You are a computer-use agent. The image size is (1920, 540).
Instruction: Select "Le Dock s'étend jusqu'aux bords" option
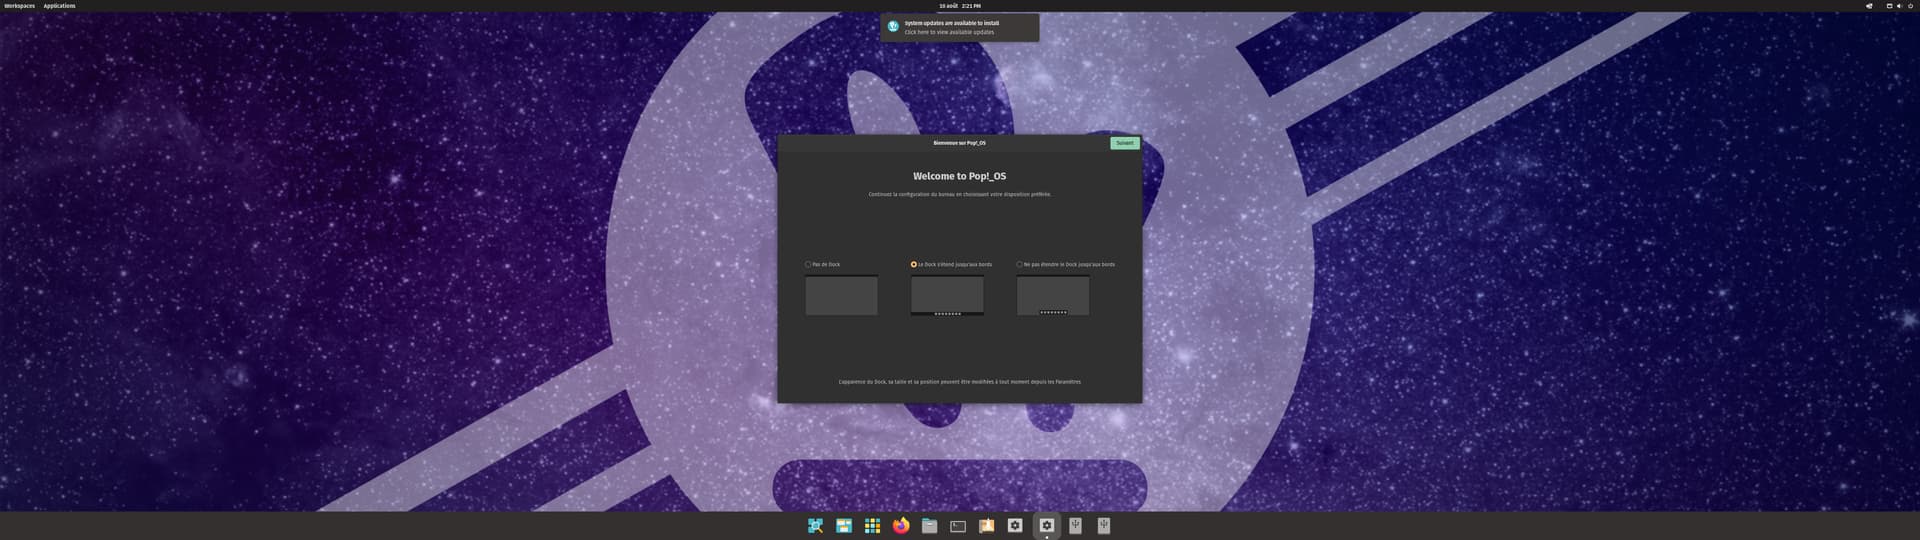point(914,265)
